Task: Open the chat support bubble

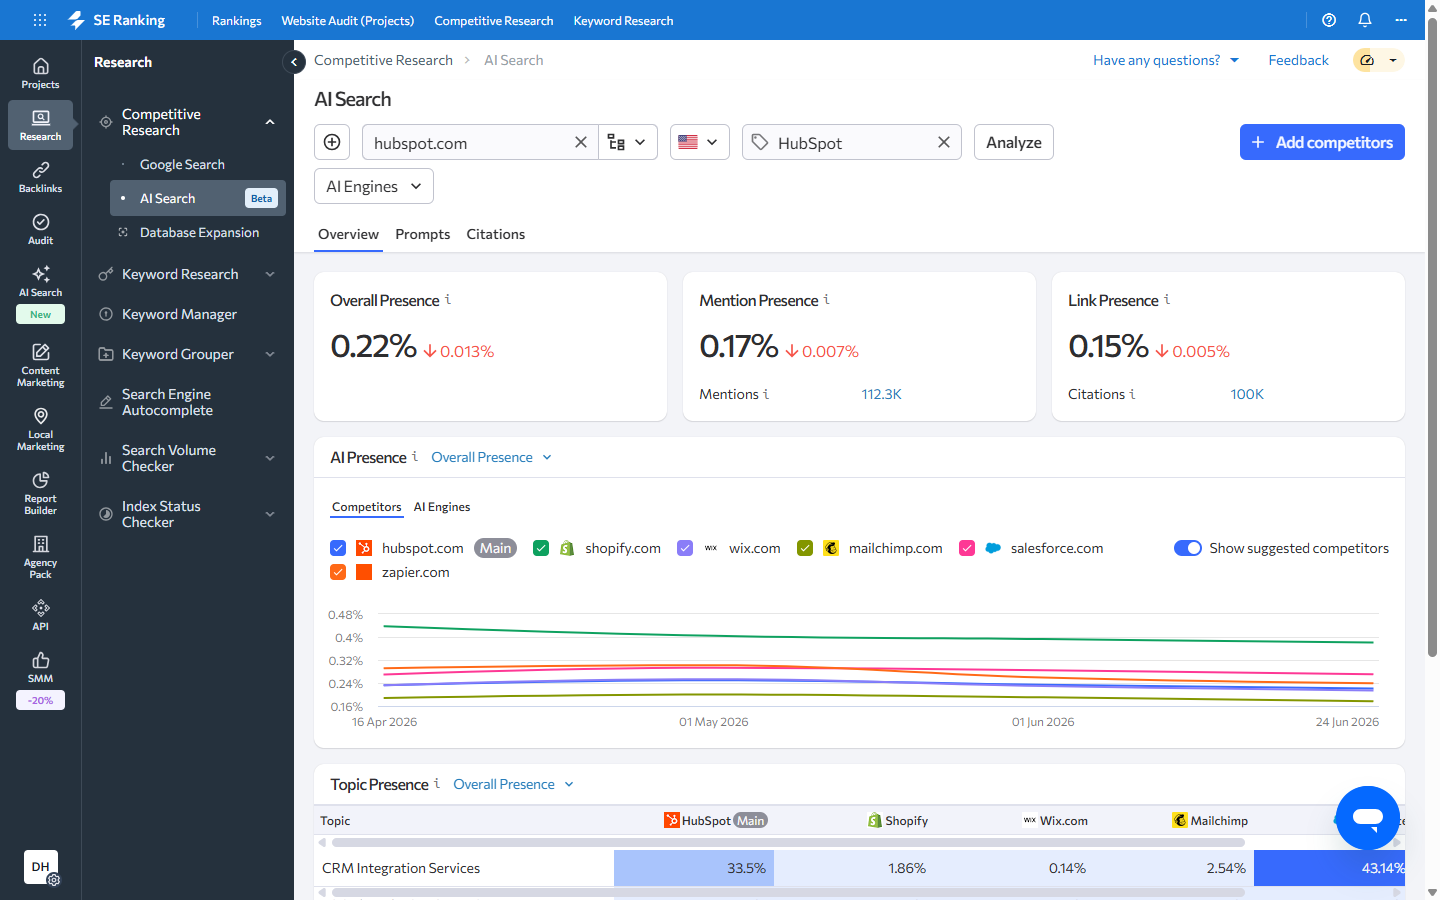Action: click(x=1367, y=818)
